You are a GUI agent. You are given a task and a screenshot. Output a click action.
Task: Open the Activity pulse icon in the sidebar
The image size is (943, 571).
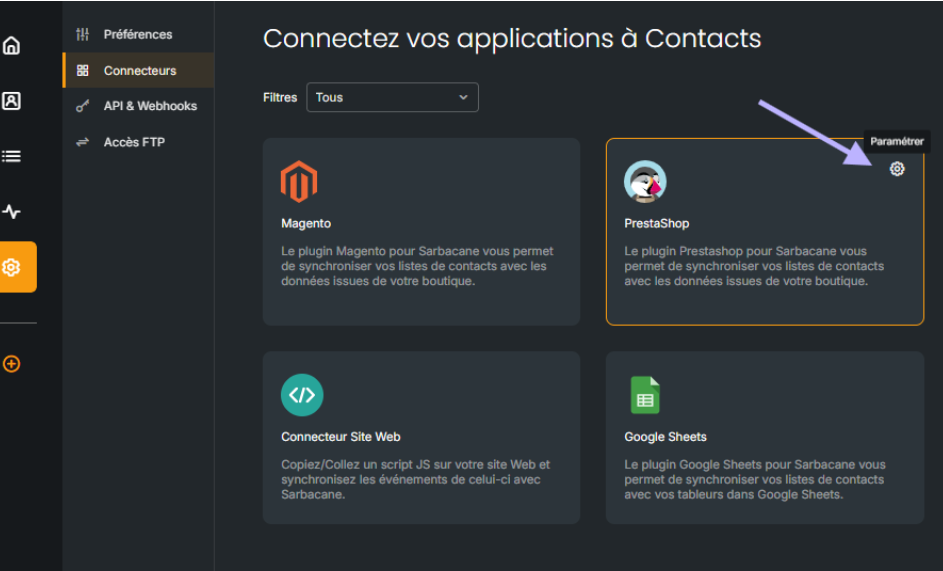coord(11,211)
